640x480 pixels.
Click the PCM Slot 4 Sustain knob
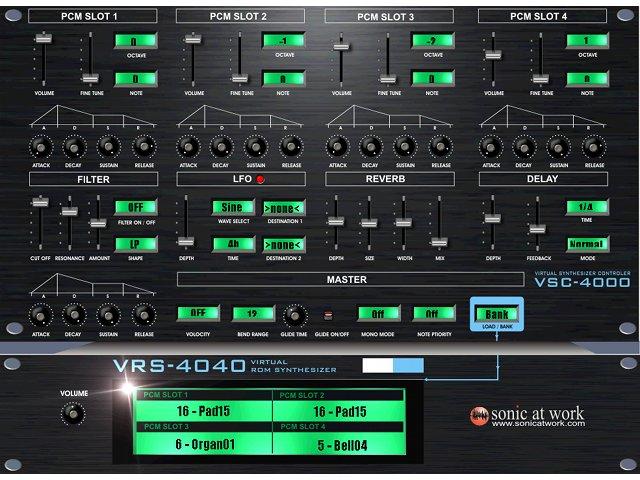click(559, 147)
